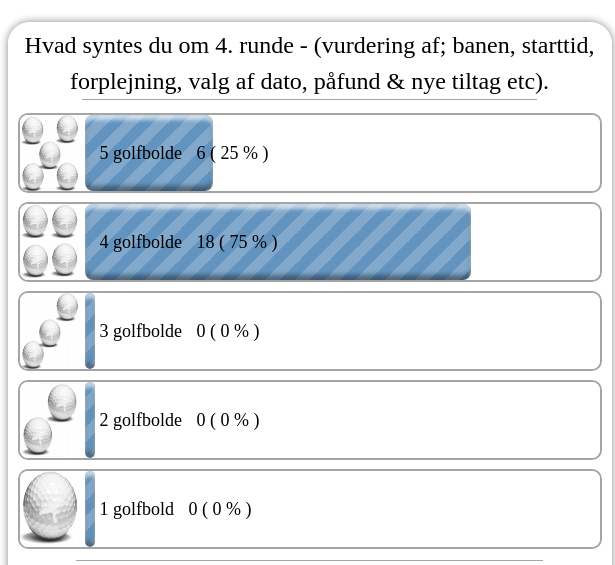This screenshot has width=615, height=565.
Task: Click the '6 ( 25 % )' vote count
Action: click(x=232, y=153)
